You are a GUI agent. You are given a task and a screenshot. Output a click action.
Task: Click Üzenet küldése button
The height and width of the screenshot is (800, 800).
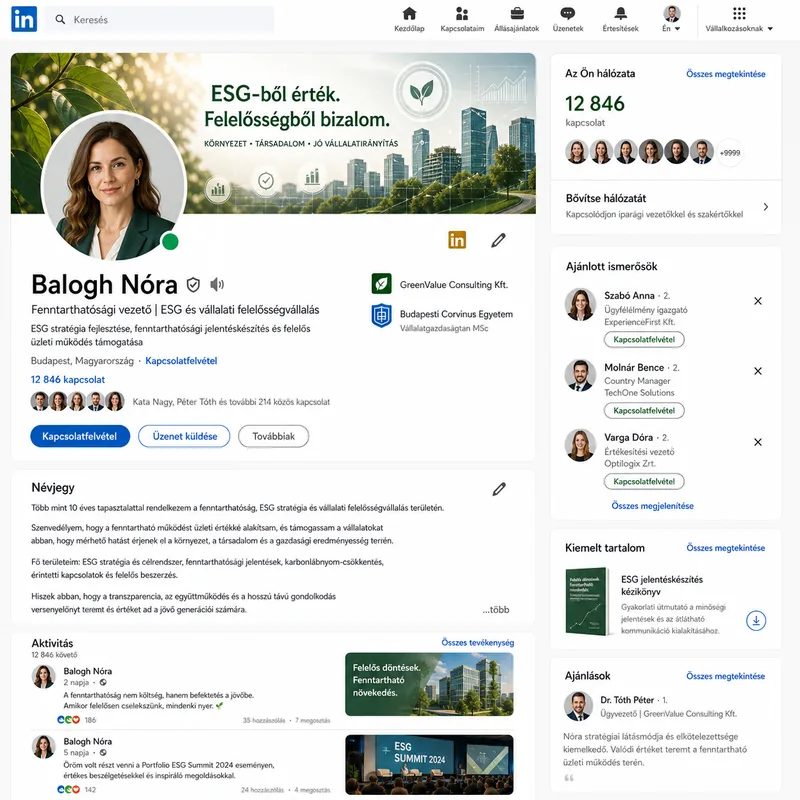[x=184, y=436]
